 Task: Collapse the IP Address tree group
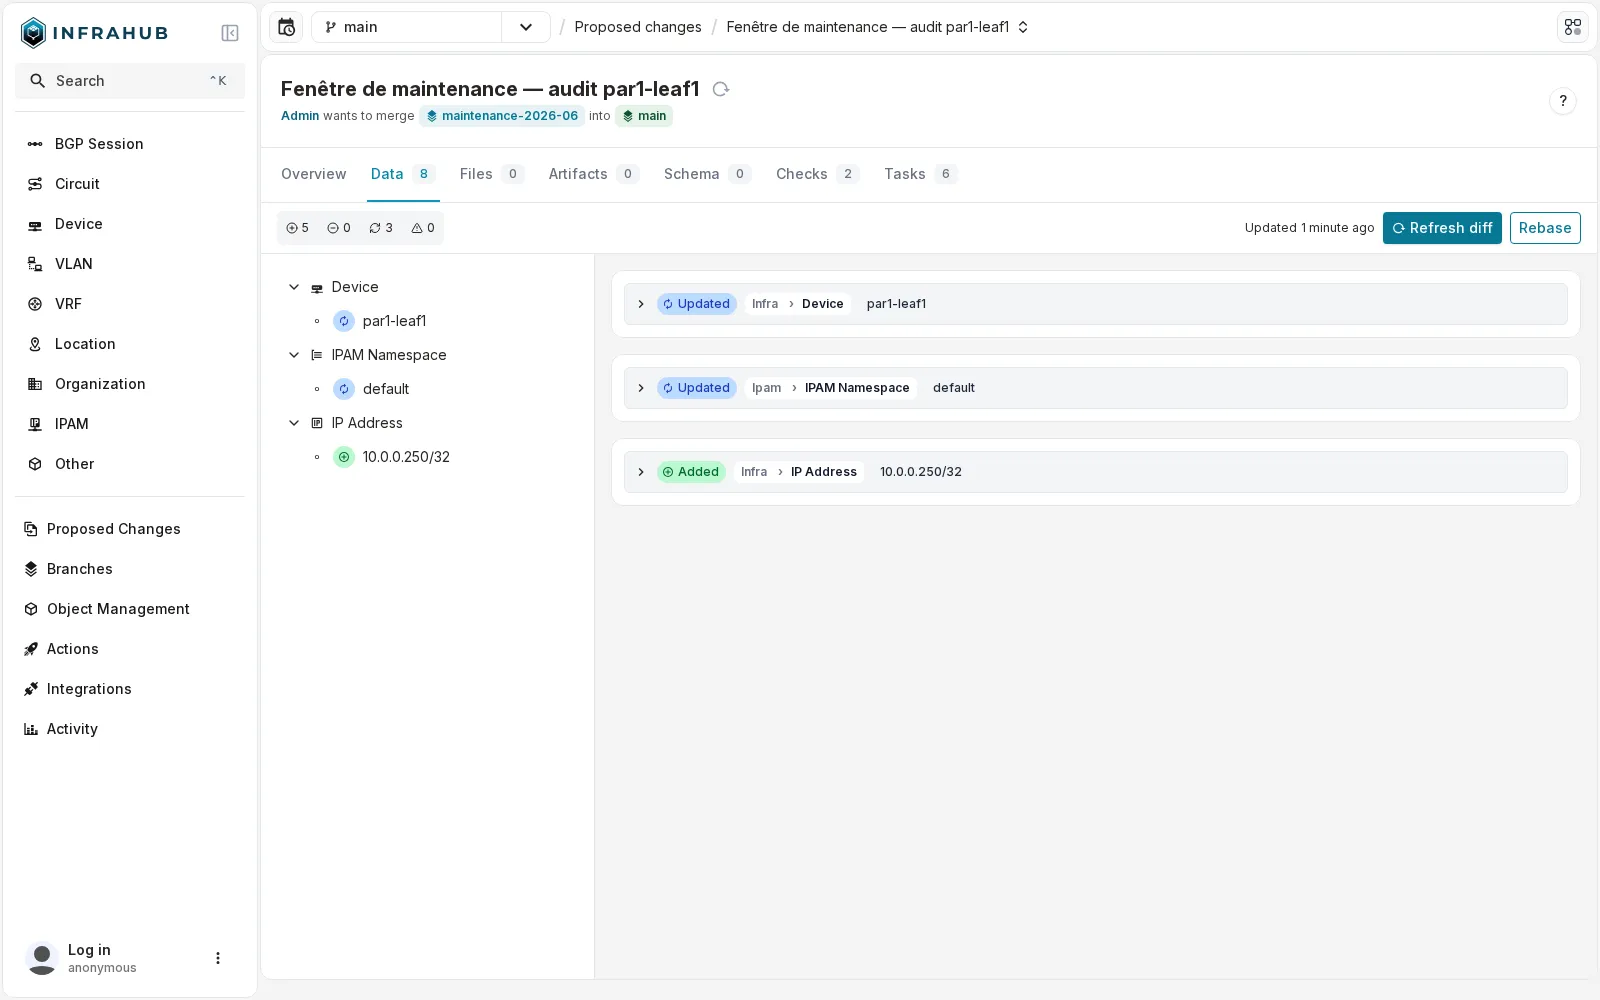coord(294,423)
